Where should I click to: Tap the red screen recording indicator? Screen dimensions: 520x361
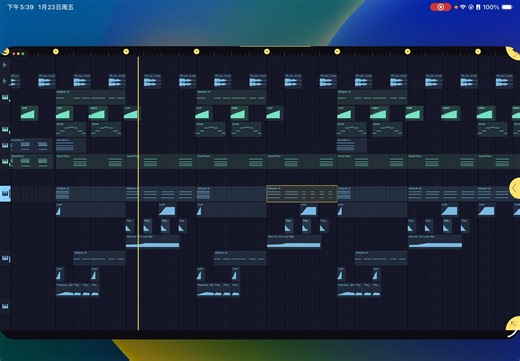click(440, 7)
